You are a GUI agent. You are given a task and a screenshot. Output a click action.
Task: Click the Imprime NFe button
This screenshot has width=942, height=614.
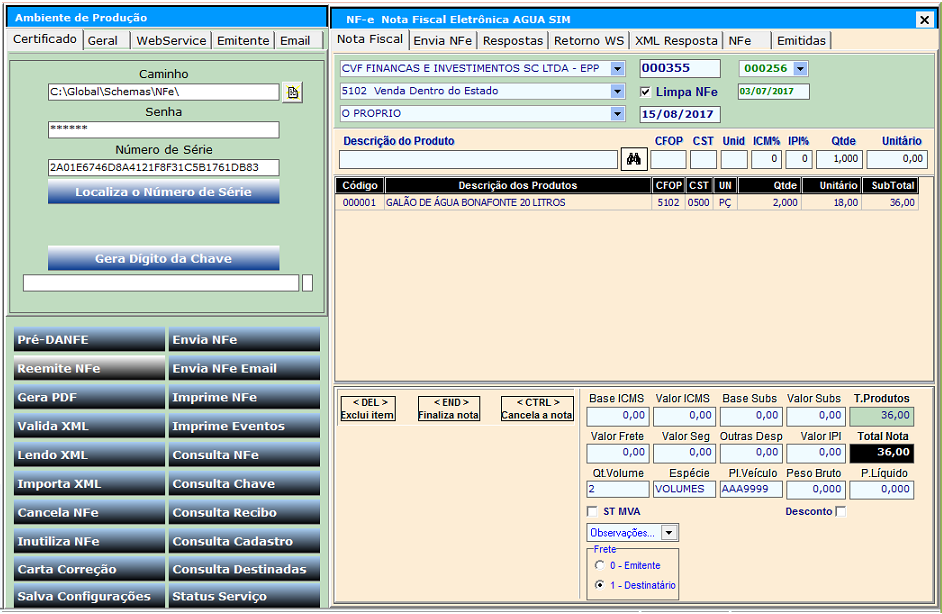[x=245, y=397]
